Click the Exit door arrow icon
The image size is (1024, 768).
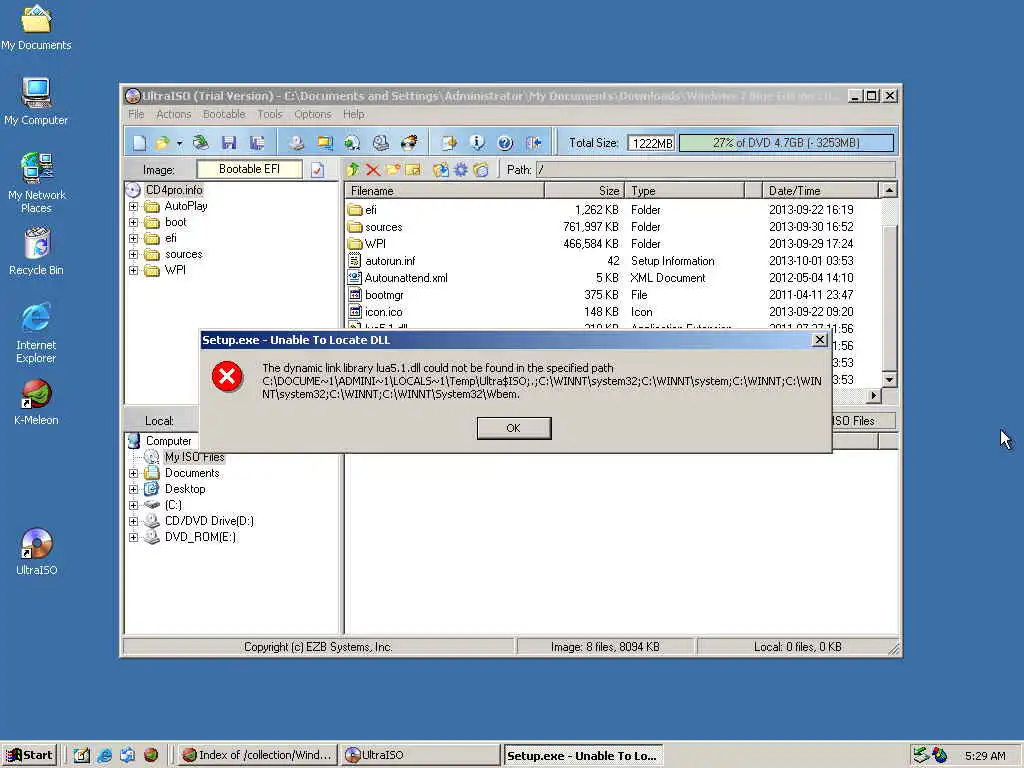click(x=534, y=142)
